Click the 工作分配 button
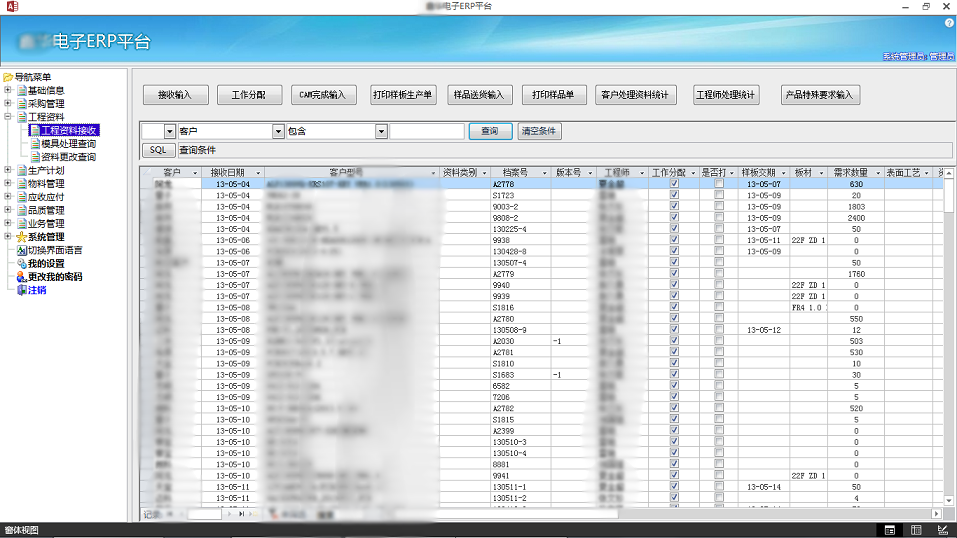Image resolution: width=957 pixels, height=538 pixels. 250,95
